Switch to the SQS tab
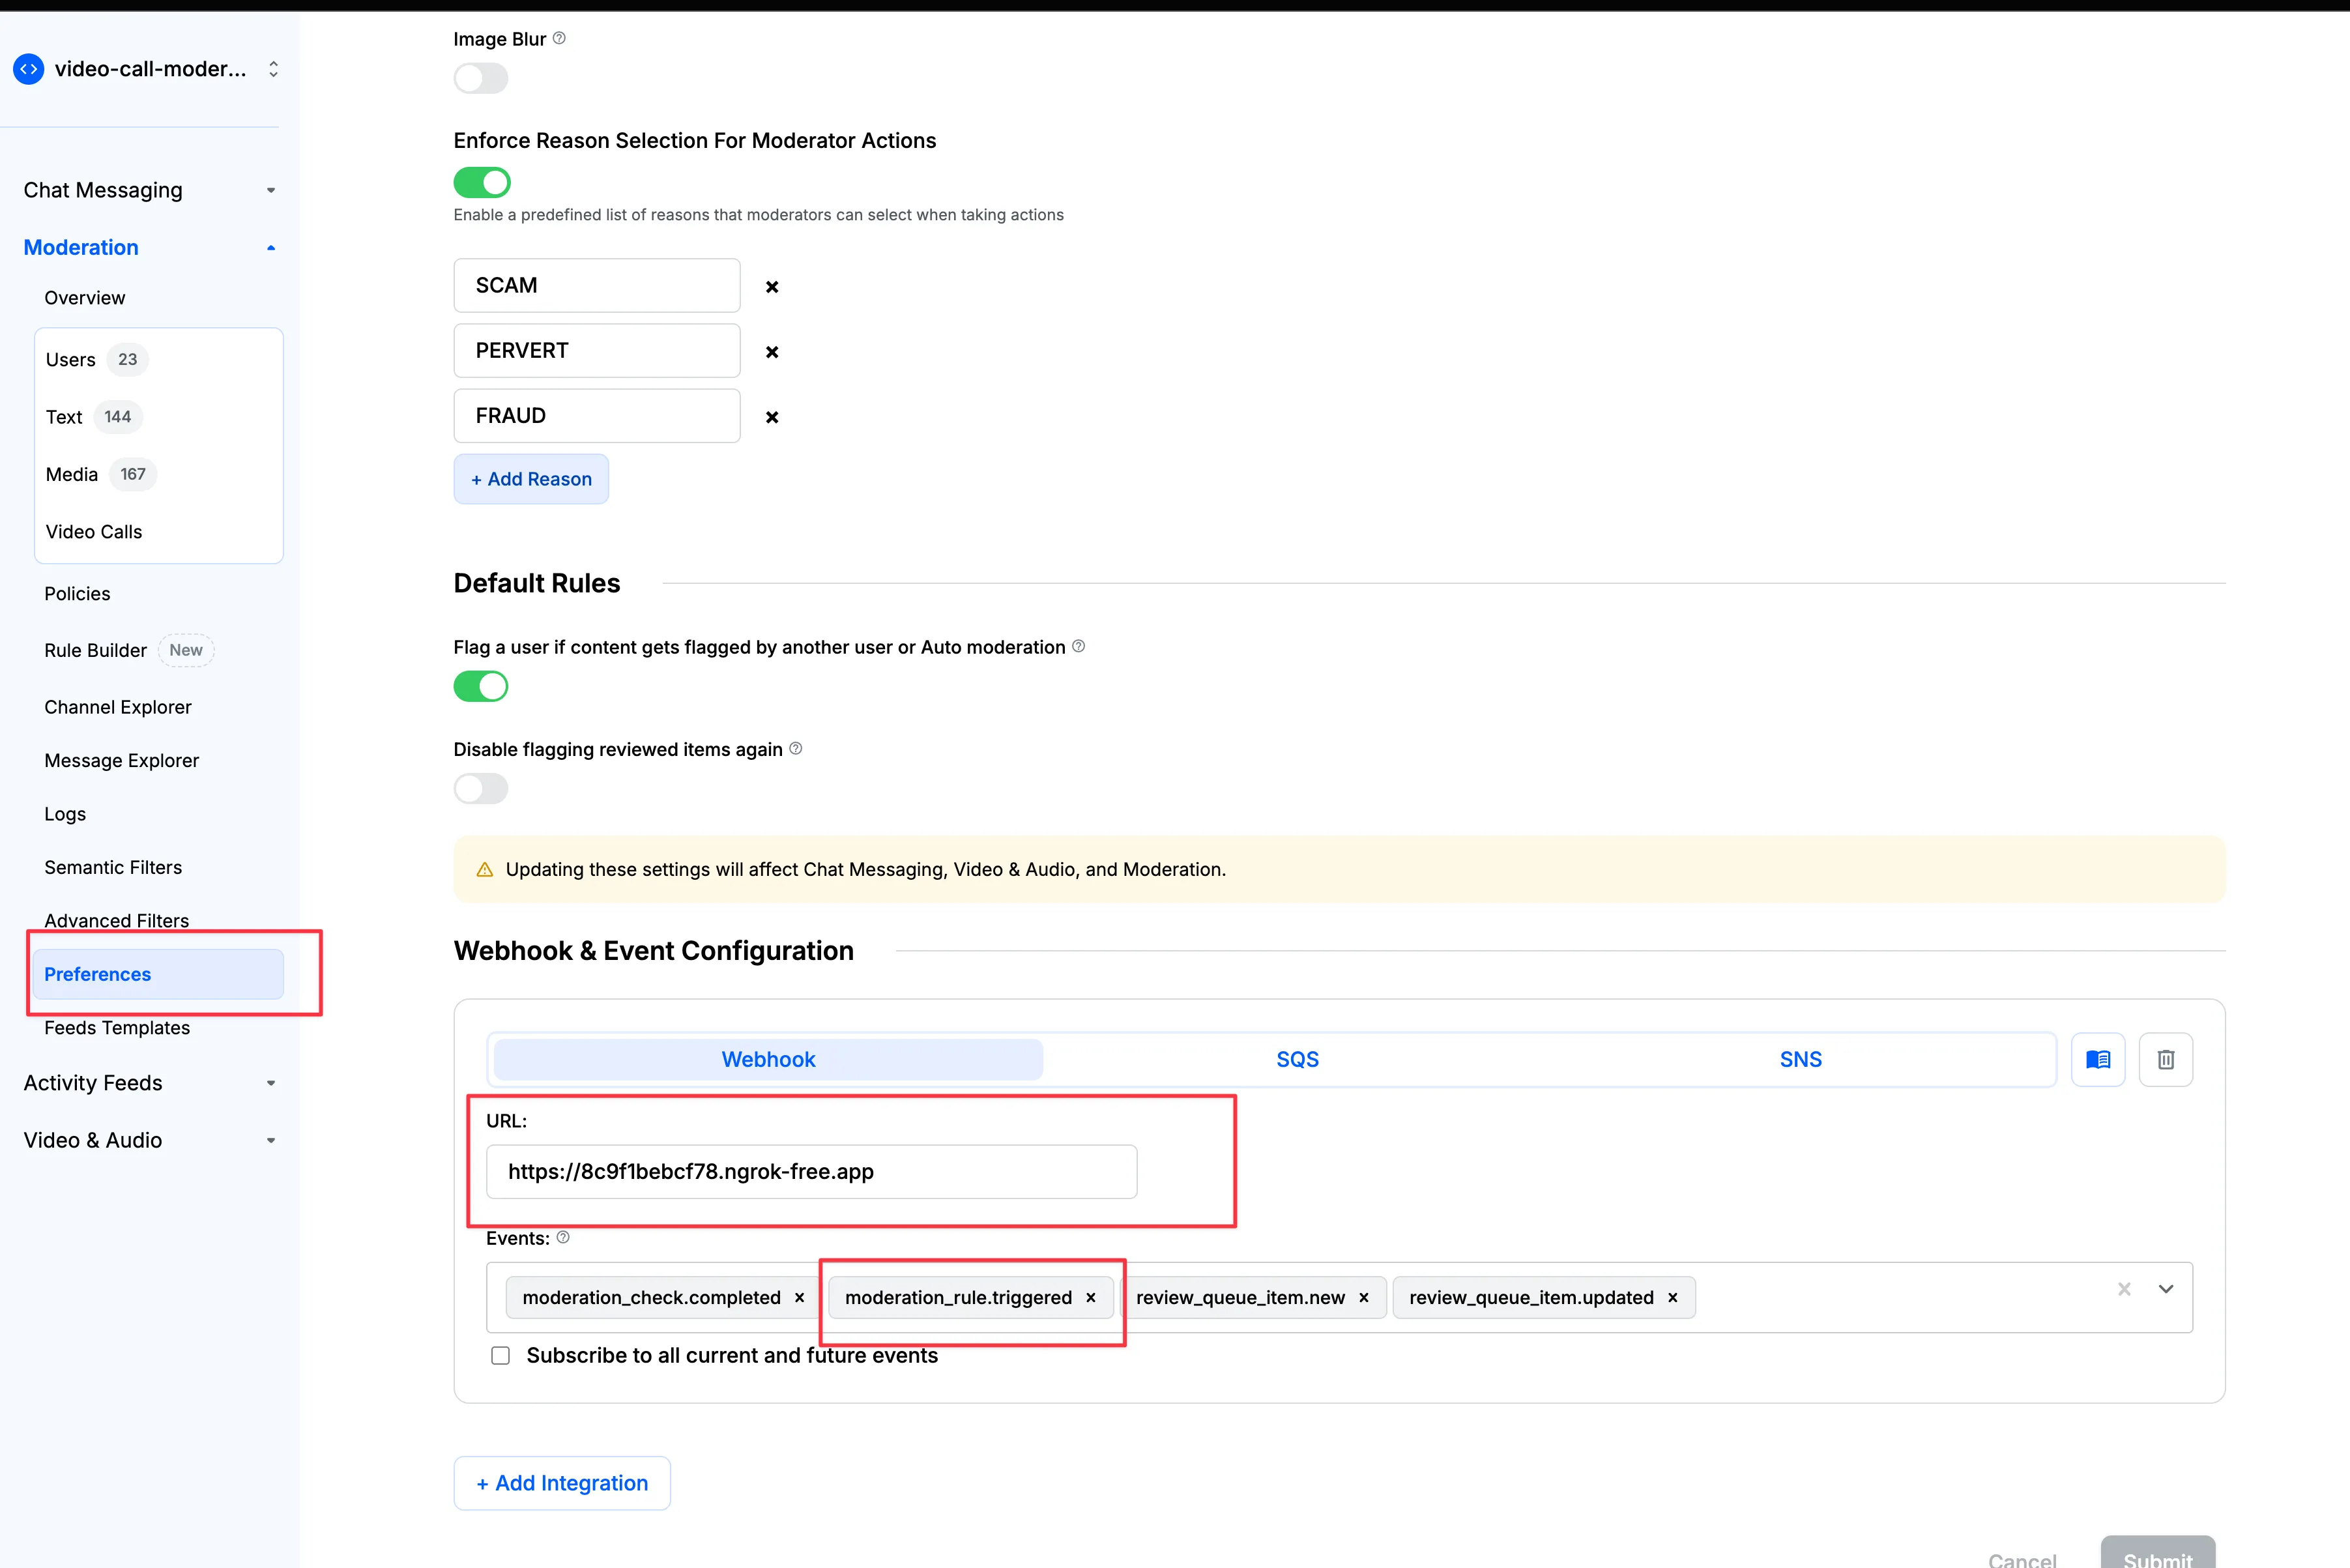Viewport: 2350px width, 1568px height. pyautogui.click(x=1297, y=1059)
